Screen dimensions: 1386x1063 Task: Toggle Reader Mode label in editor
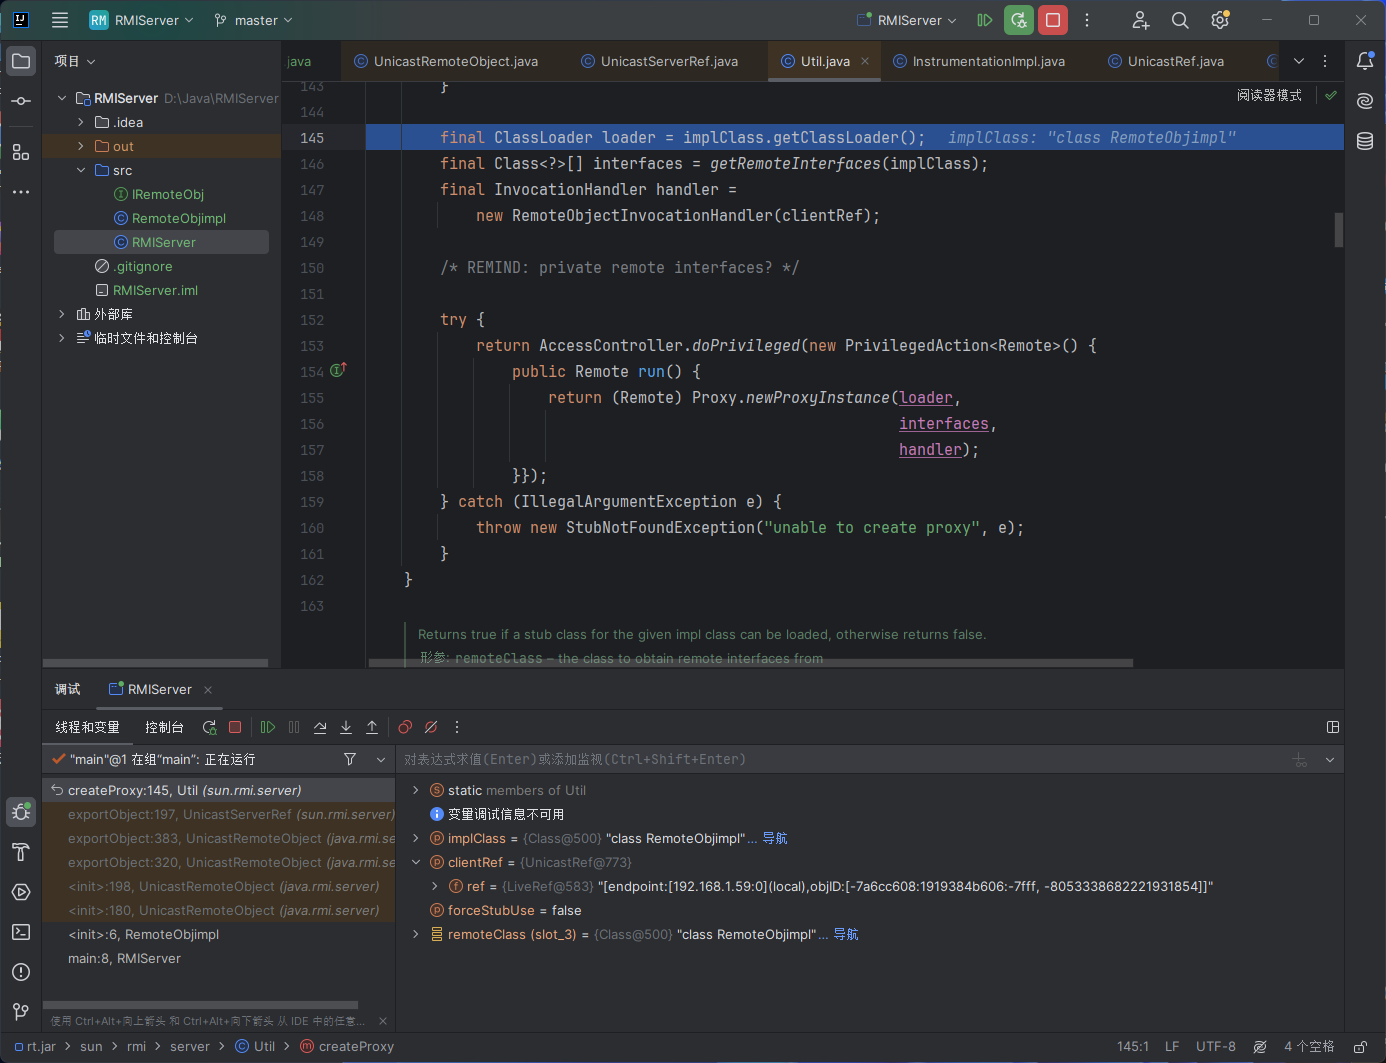coord(1269,95)
